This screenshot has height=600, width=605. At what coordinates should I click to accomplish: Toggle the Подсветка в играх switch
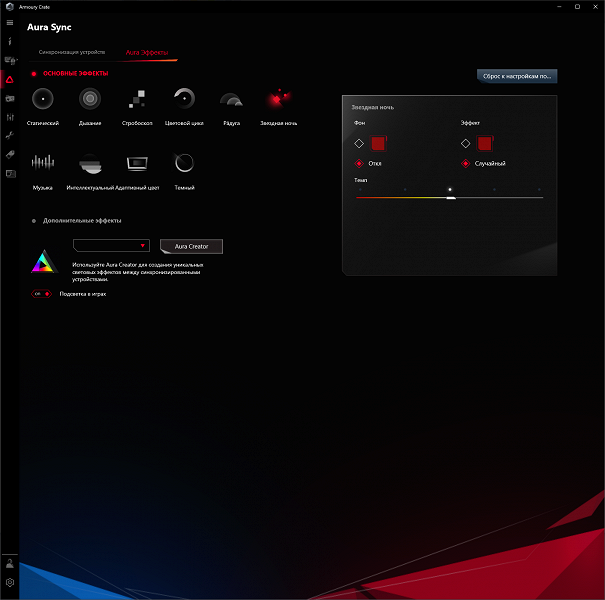click(41, 294)
